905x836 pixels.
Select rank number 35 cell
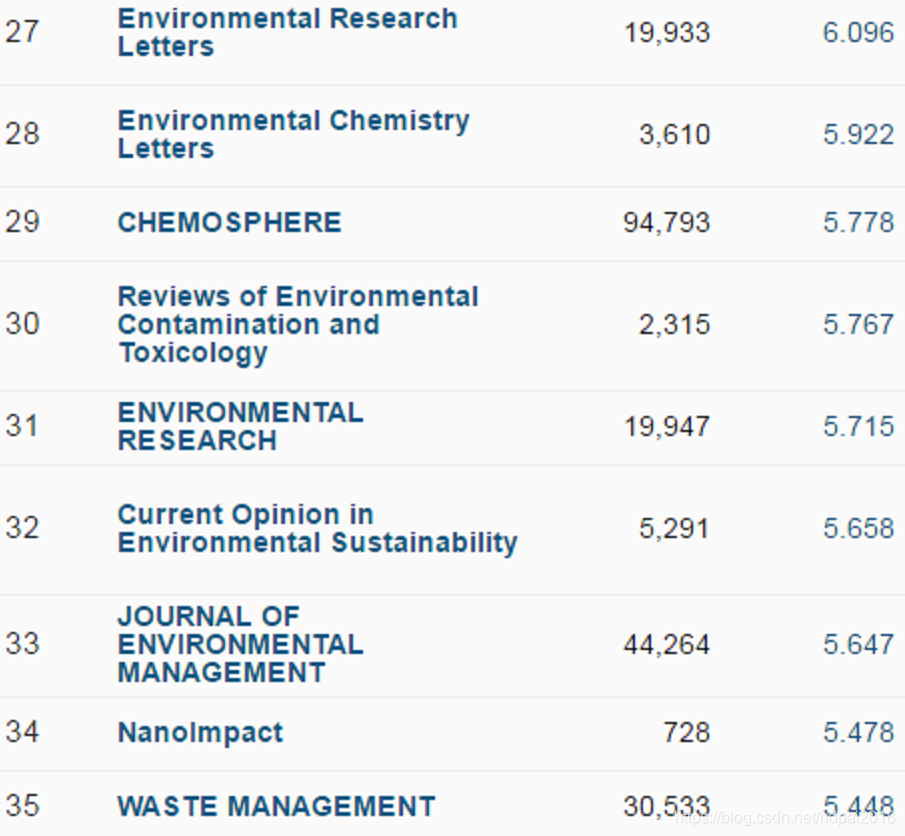[23, 805]
